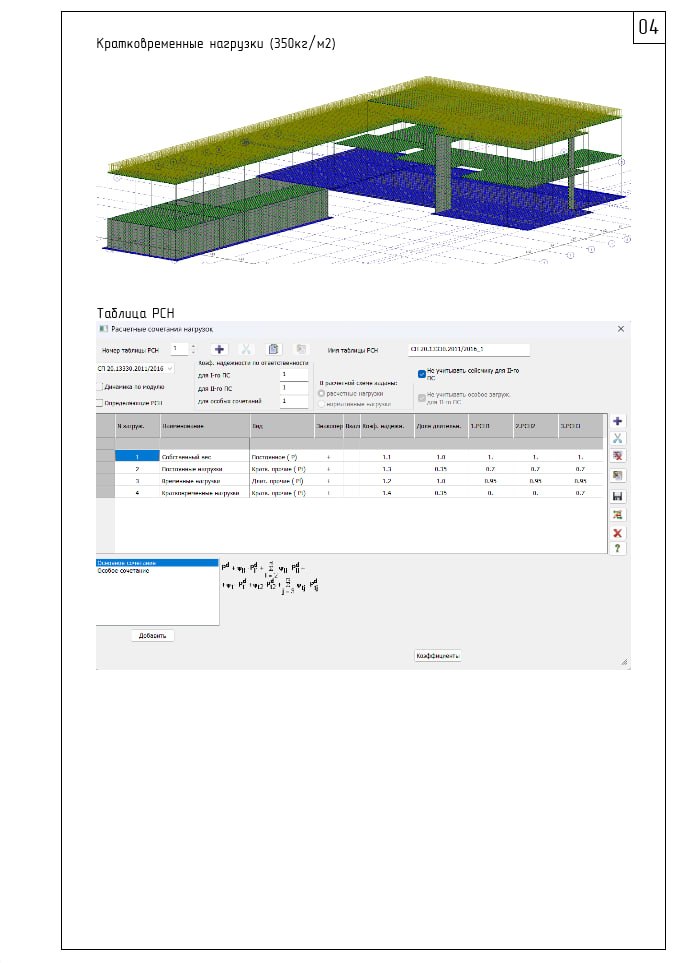Click the Номер таблицы РСН number field
Viewport: 680px width, 963px height.
(179, 349)
